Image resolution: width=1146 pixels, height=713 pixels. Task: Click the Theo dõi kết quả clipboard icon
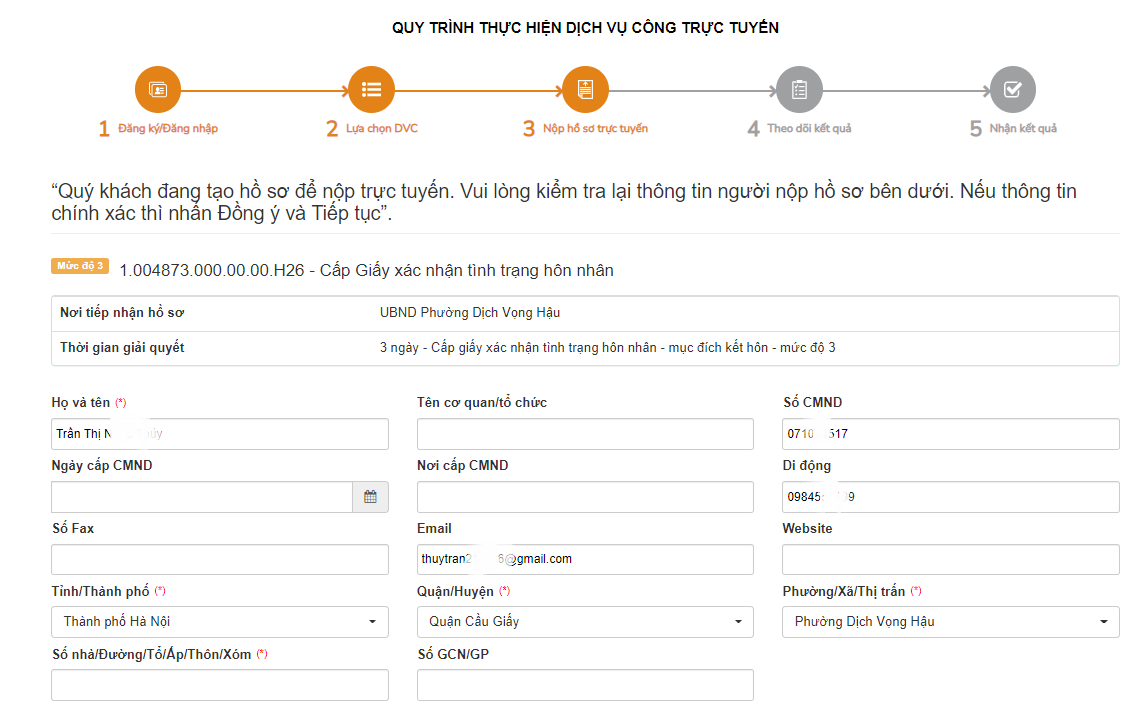point(799,90)
